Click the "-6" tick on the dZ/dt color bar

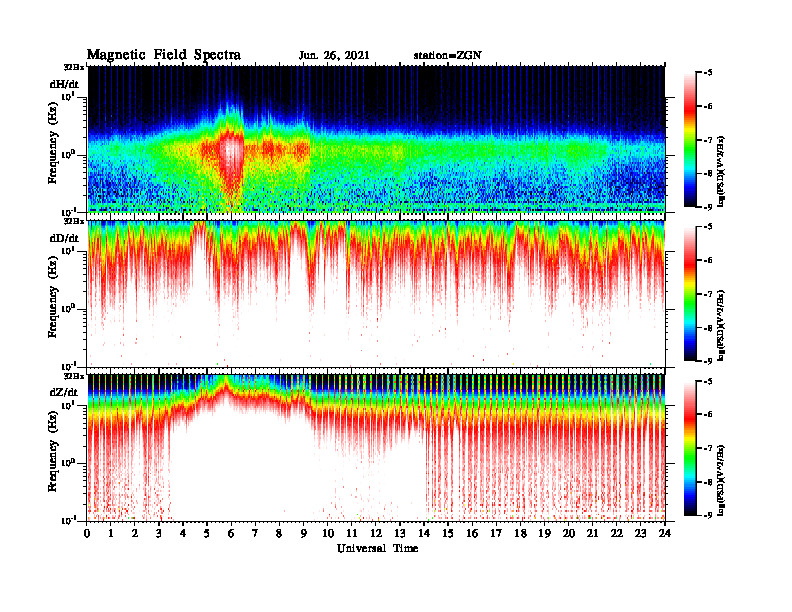click(x=707, y=414)
